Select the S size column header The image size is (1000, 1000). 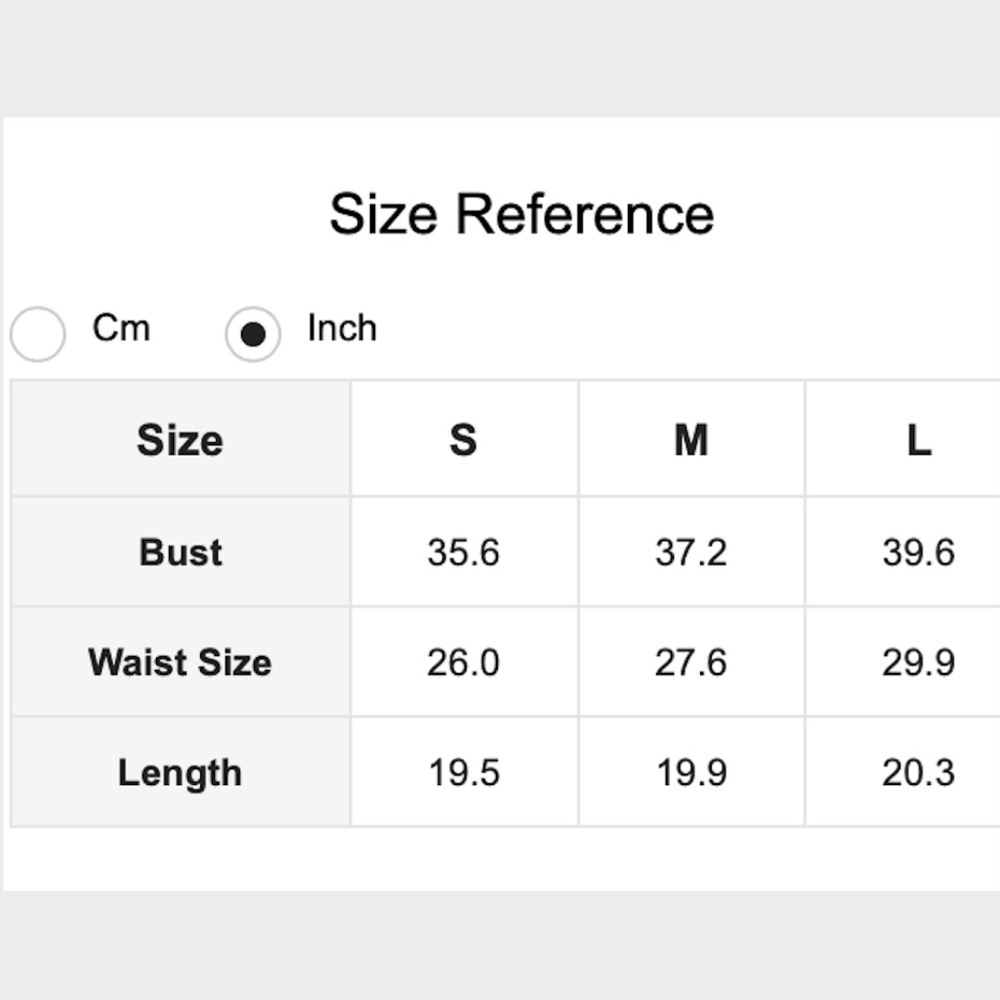tap(463, 440)
